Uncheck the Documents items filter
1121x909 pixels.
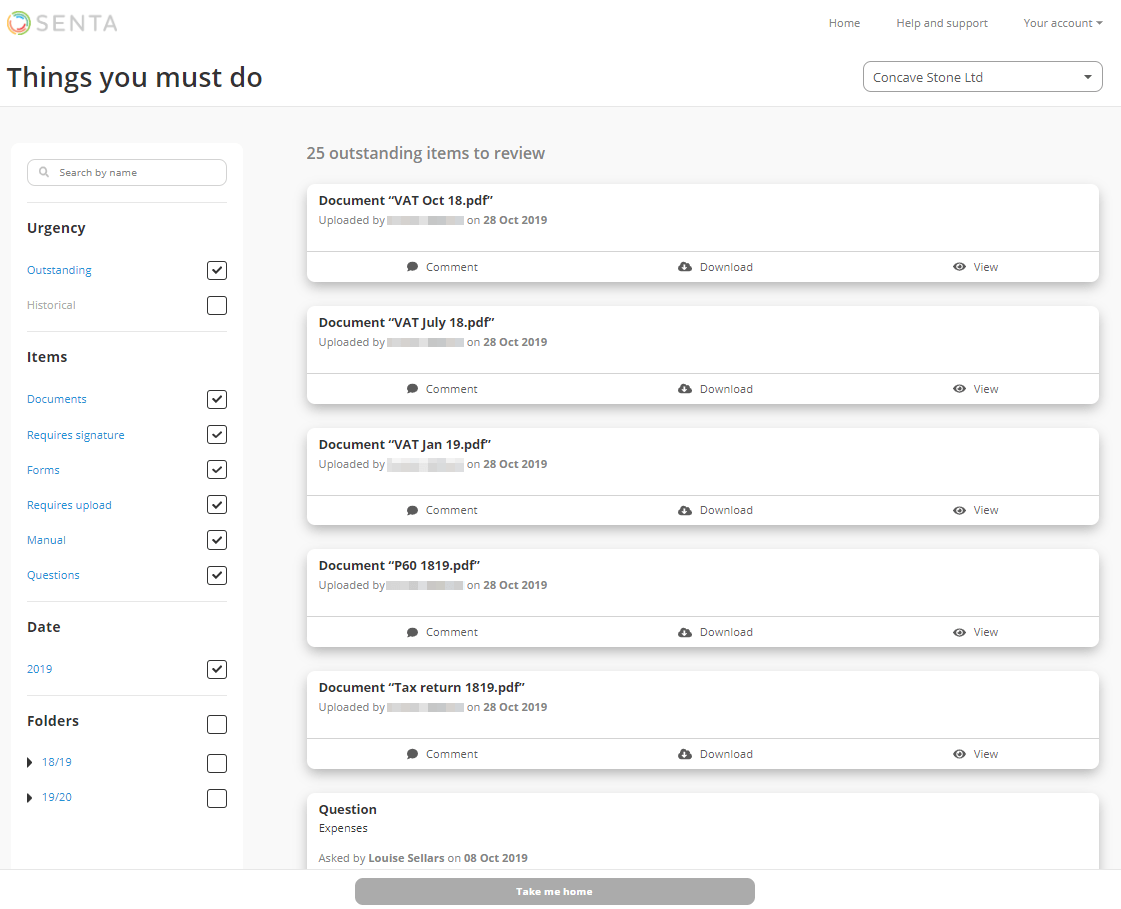pos(217,399)
